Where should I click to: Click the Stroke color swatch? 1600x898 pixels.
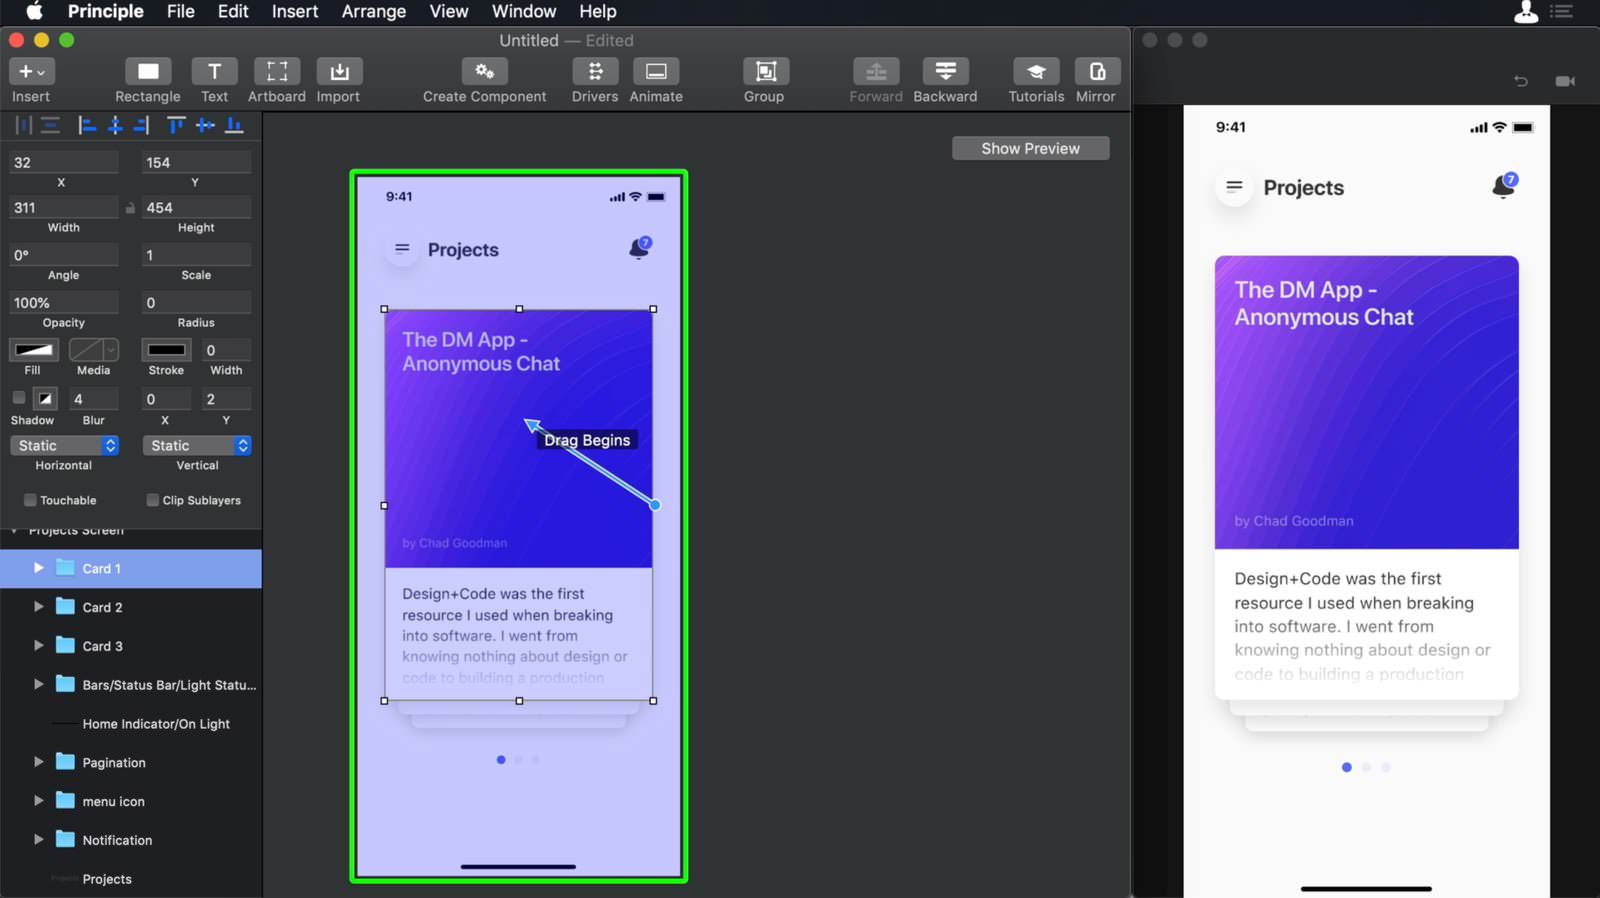(x=166, y=350)
